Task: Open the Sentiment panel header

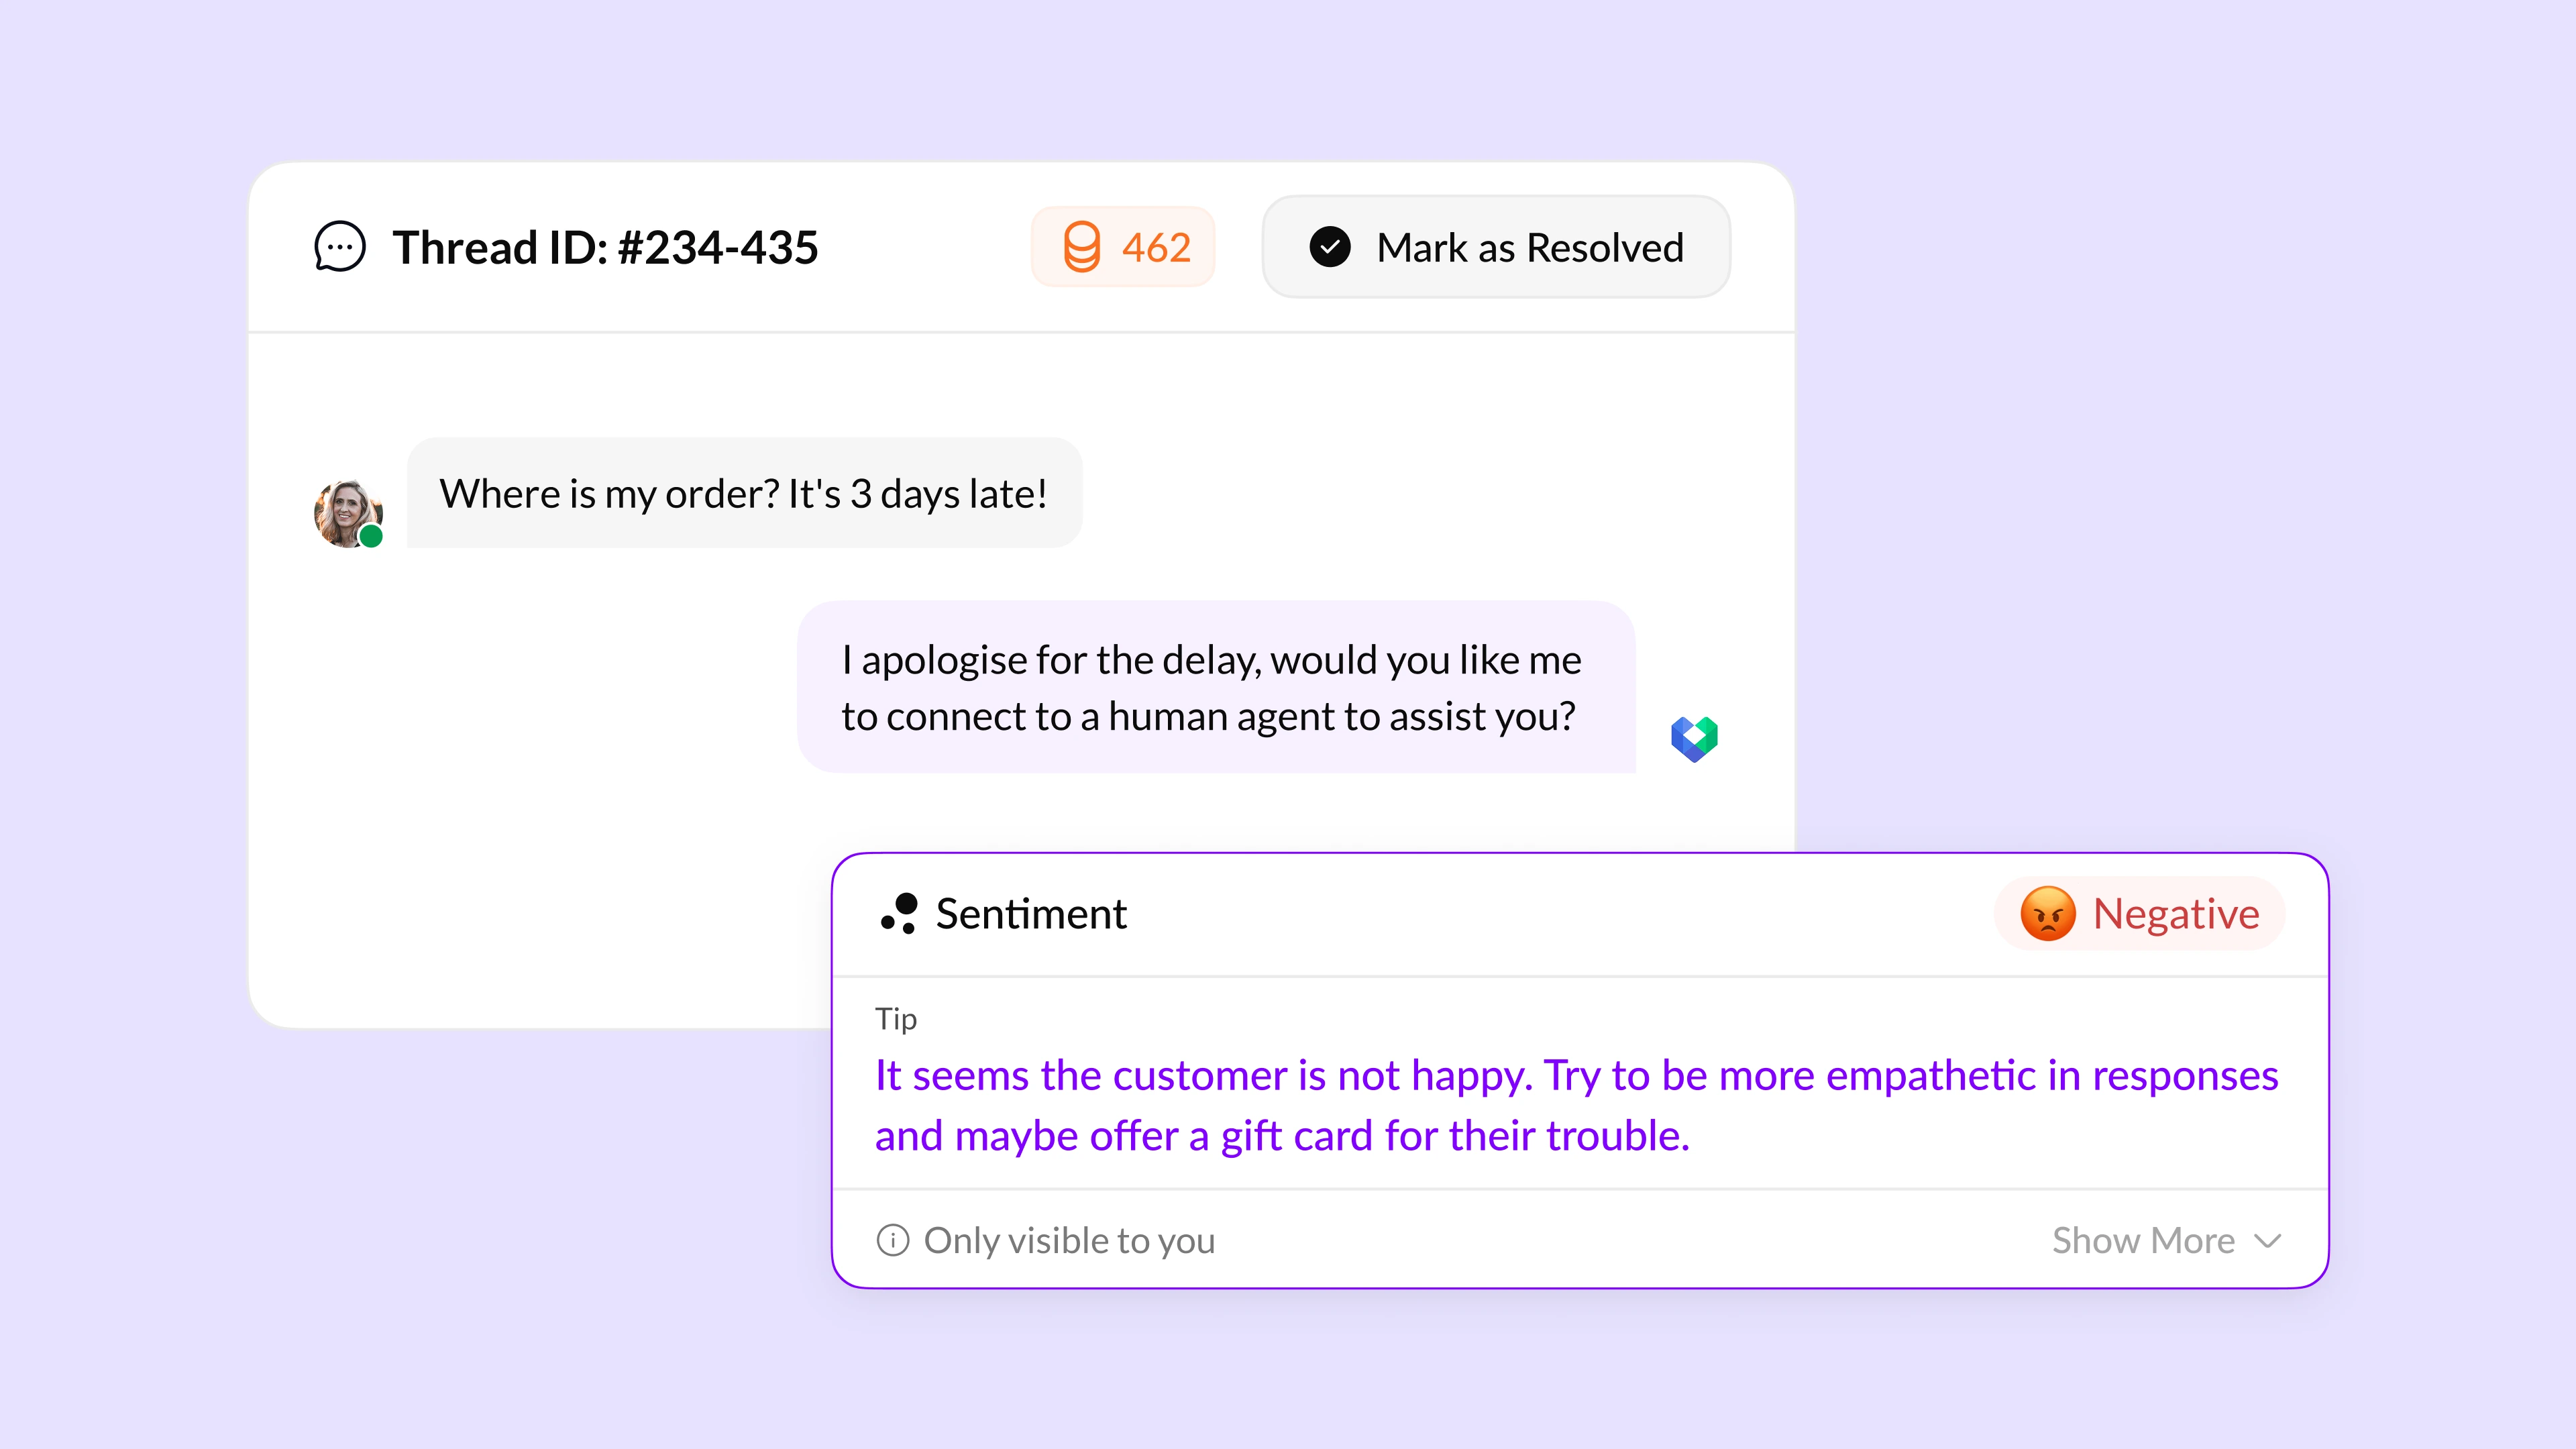Action: tap(1031, 913)
